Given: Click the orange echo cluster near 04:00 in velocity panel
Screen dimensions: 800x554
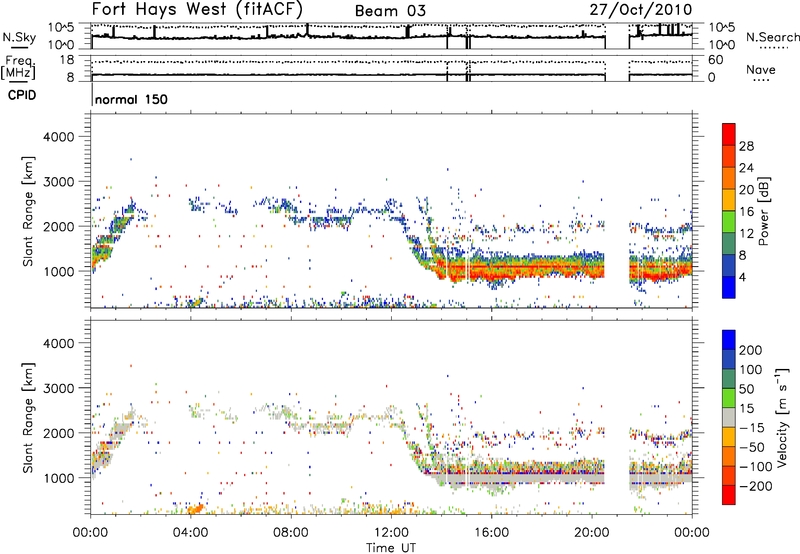Looking at the screenshot, I should pyautogui.click(x=195, y=508).
